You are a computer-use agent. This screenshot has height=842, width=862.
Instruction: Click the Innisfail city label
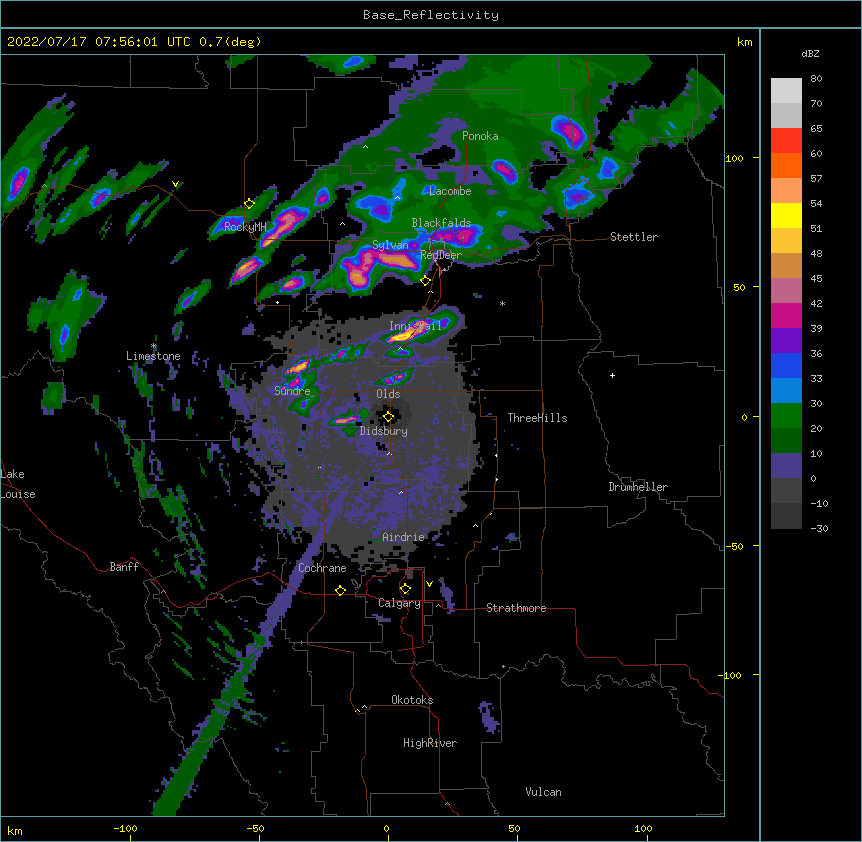coord(415,326)
